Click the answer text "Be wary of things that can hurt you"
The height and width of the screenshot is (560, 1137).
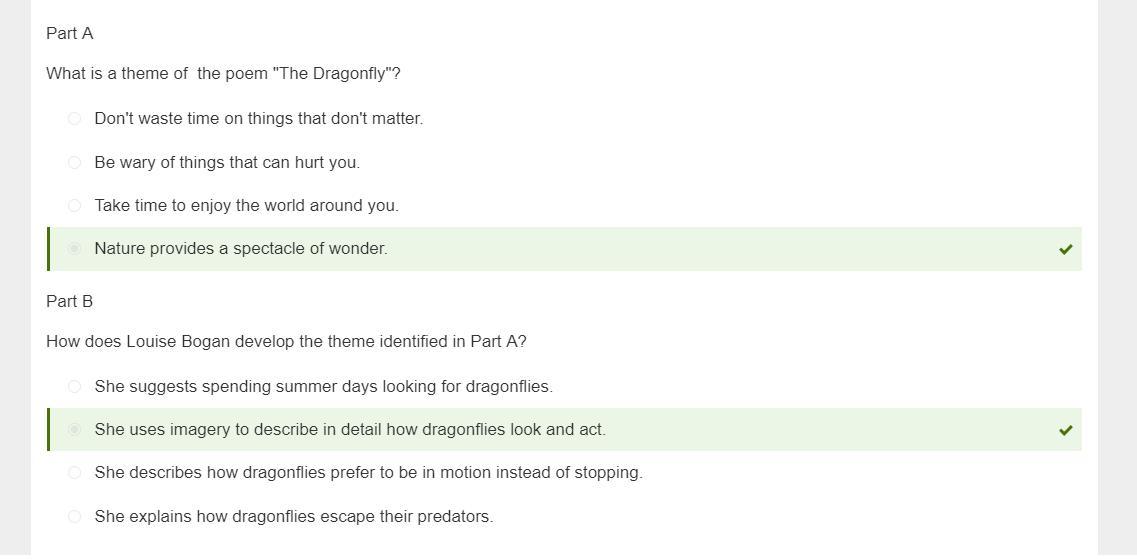(227, 162)
